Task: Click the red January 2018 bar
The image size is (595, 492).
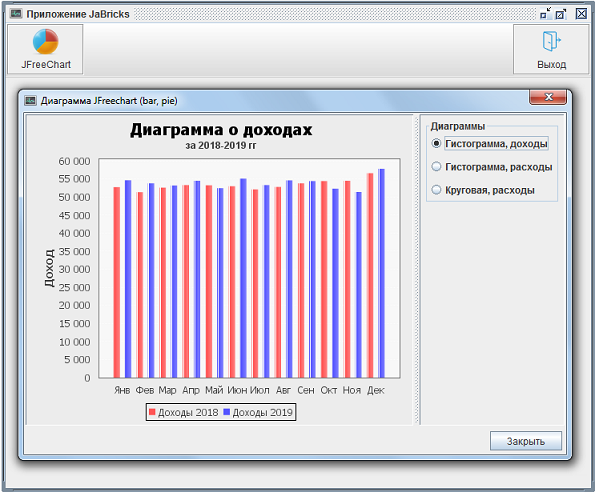Action: tap(116, 282)
